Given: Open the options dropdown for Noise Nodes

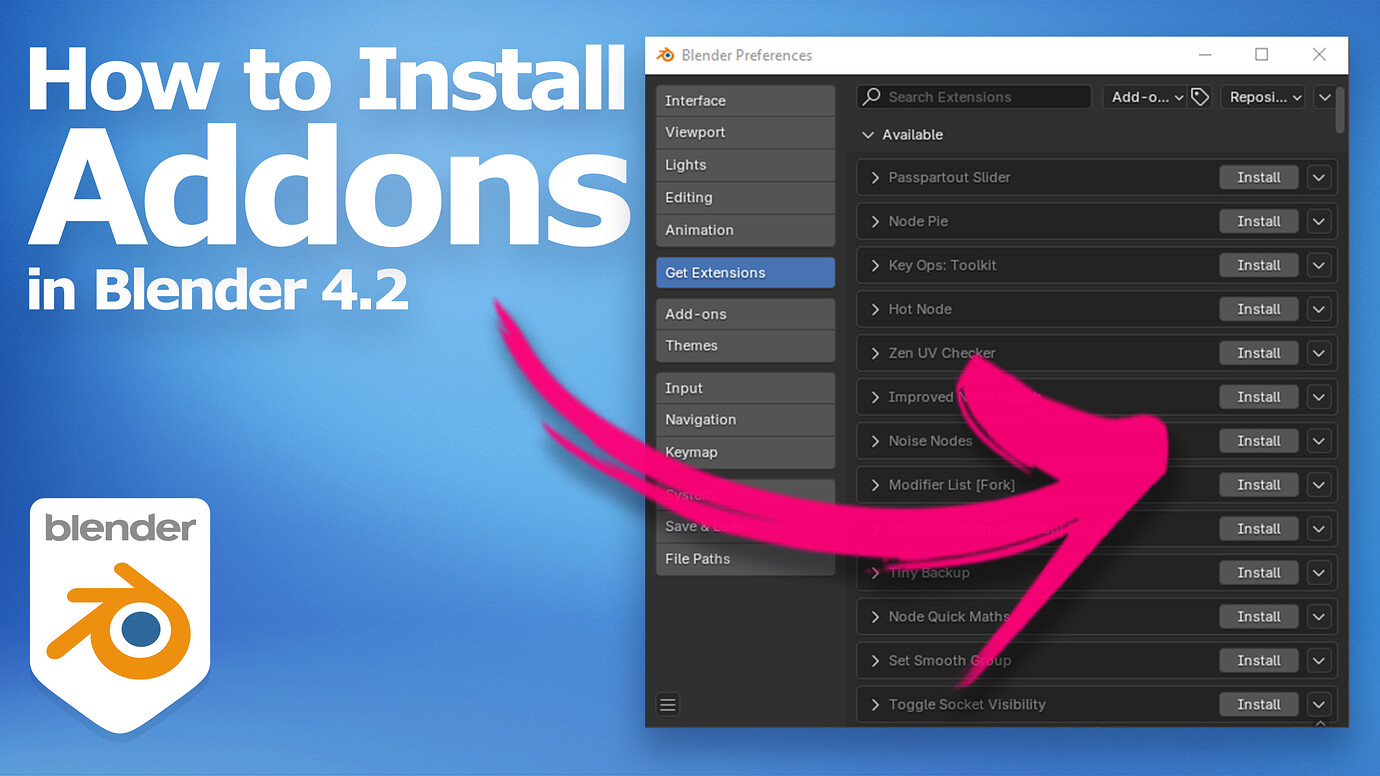Looking at the screenshot, I should click(x=1319, y=441).
